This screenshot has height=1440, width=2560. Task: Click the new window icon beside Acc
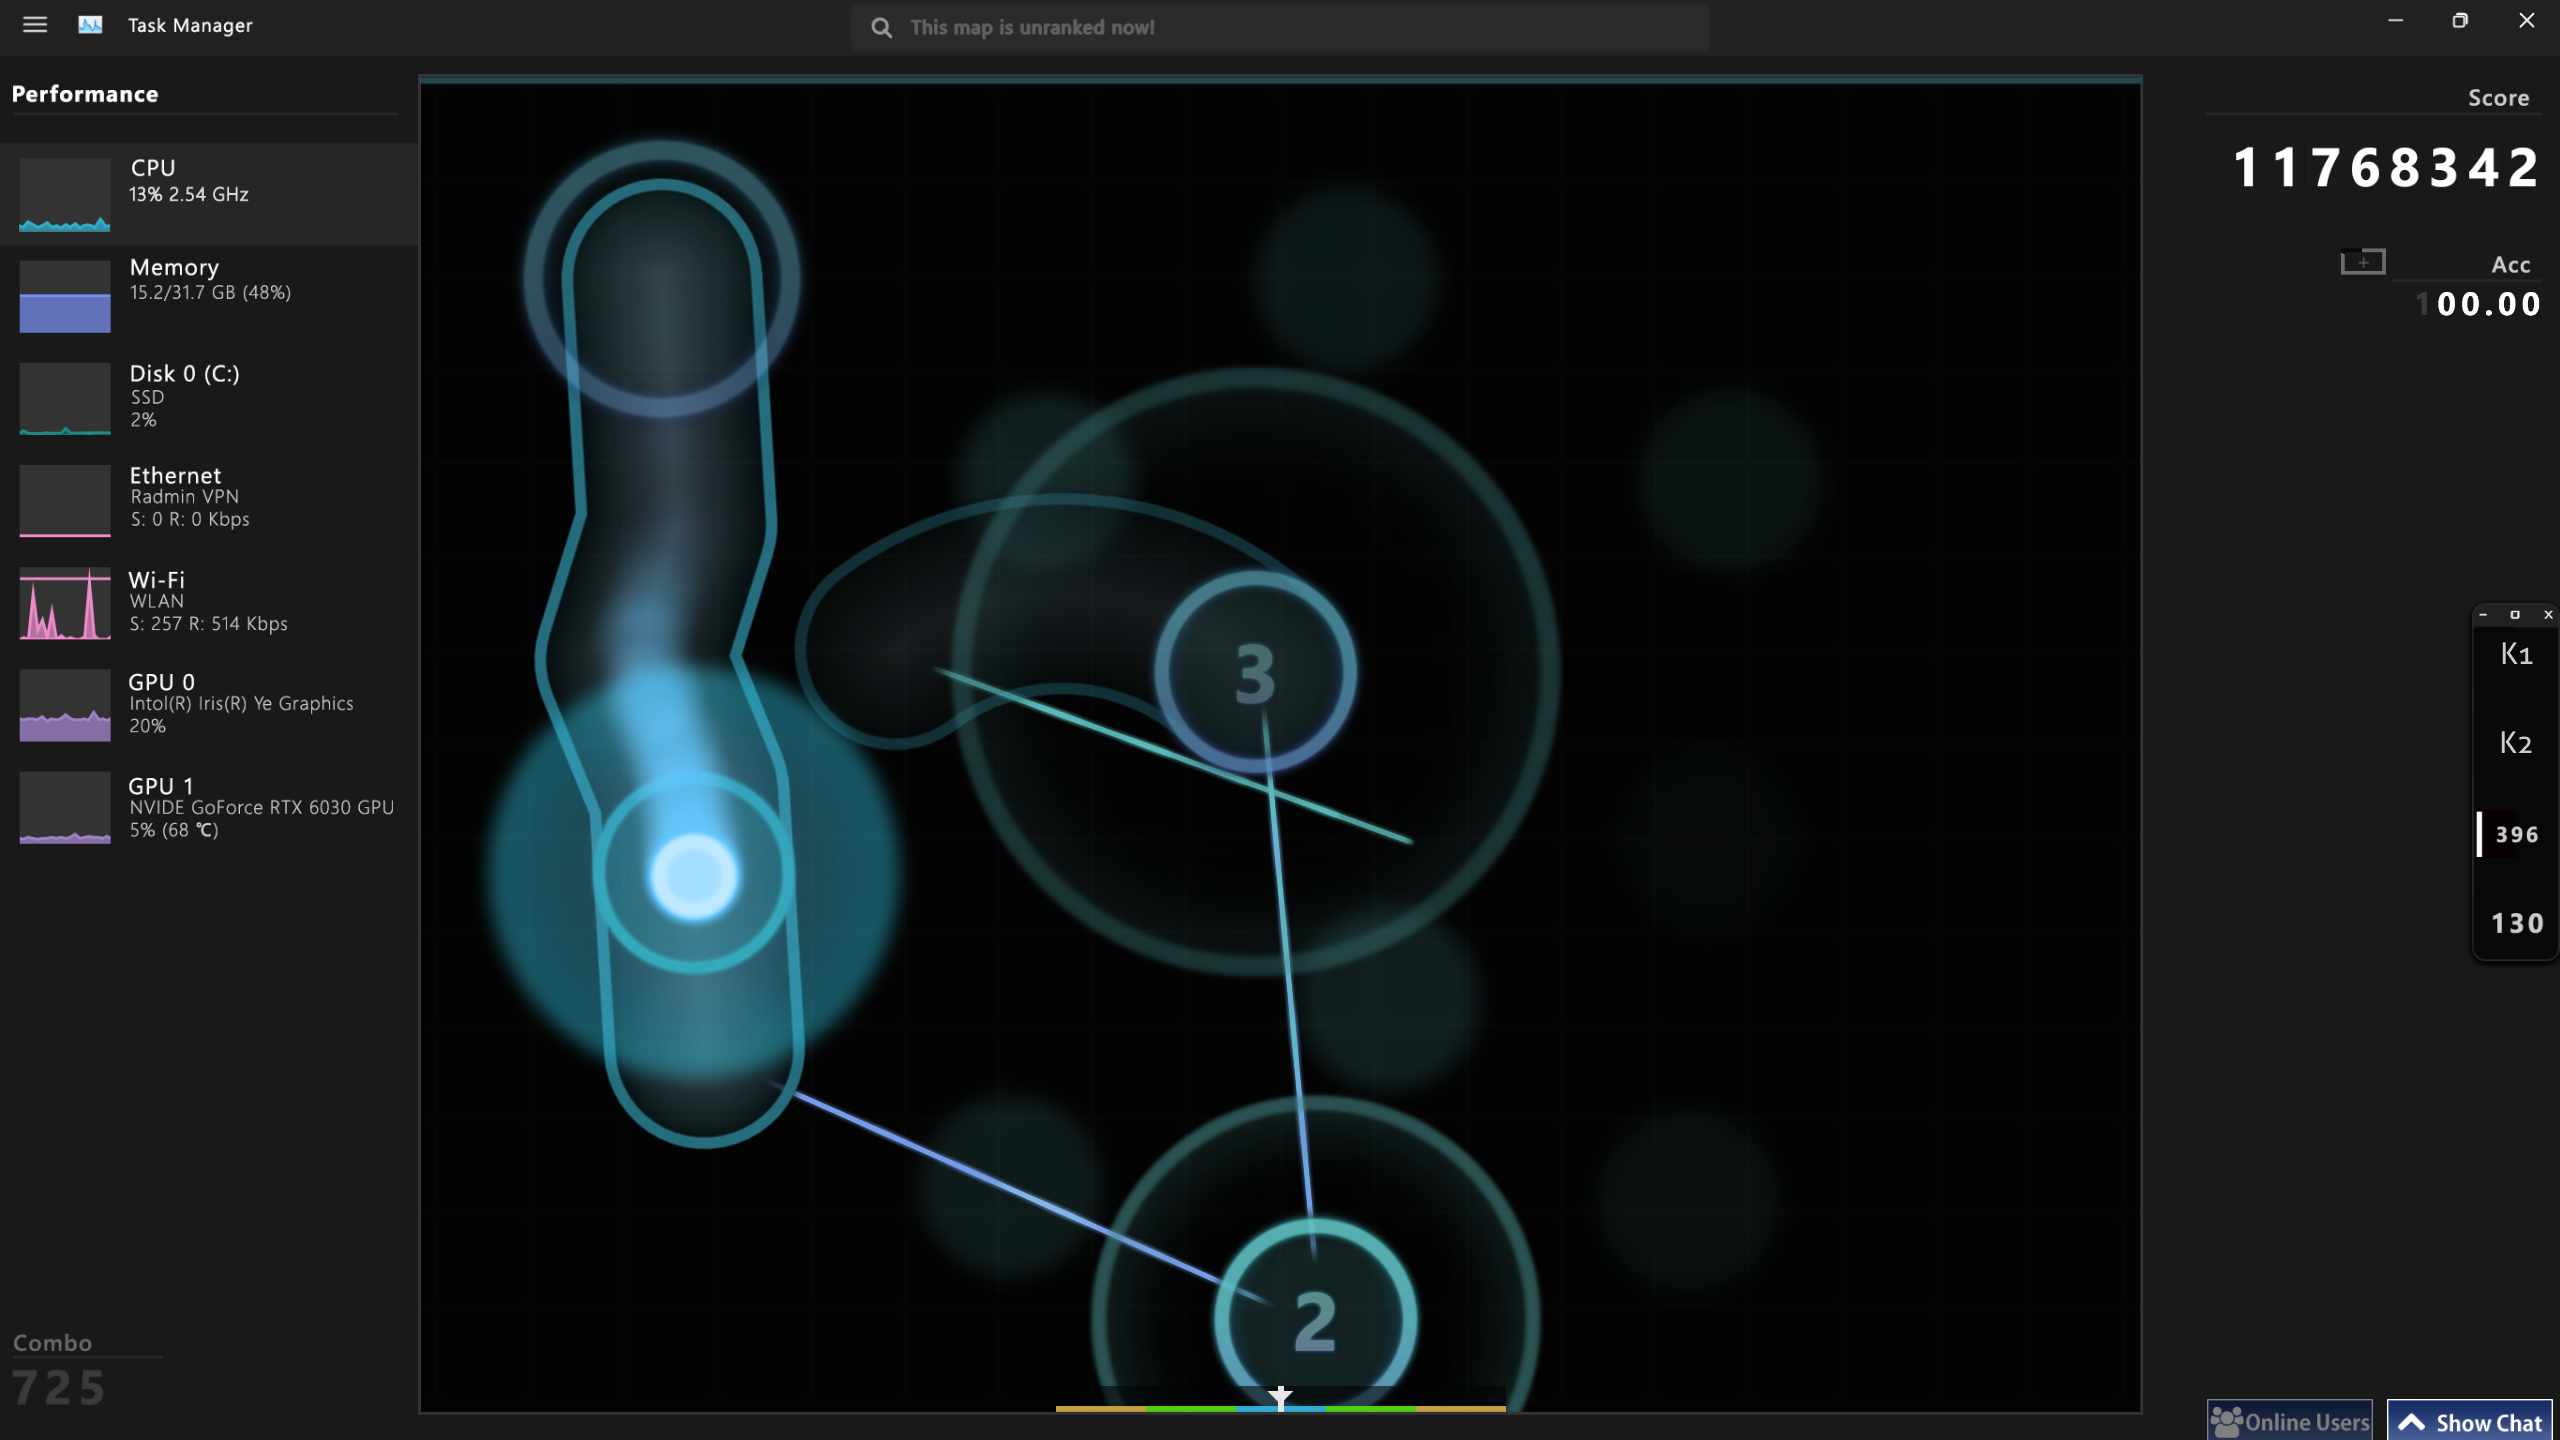(2363, 262)
